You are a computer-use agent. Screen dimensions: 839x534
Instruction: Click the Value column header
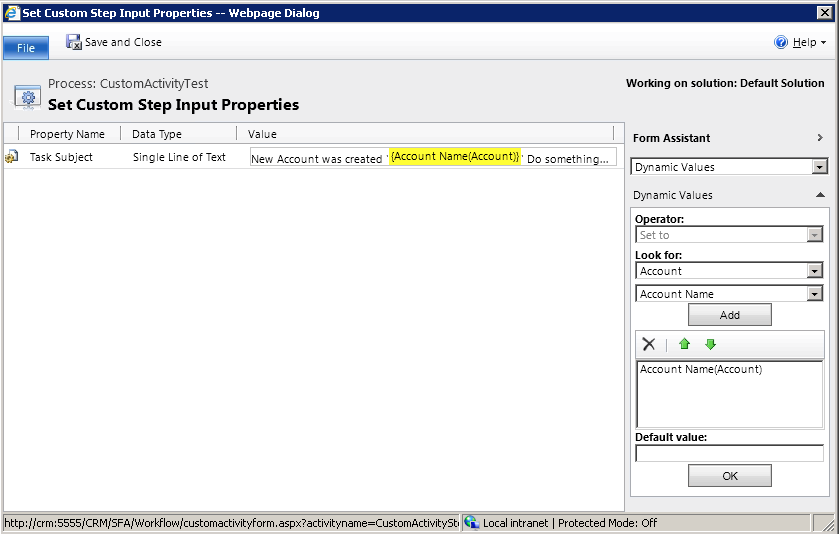click(262, 134)
